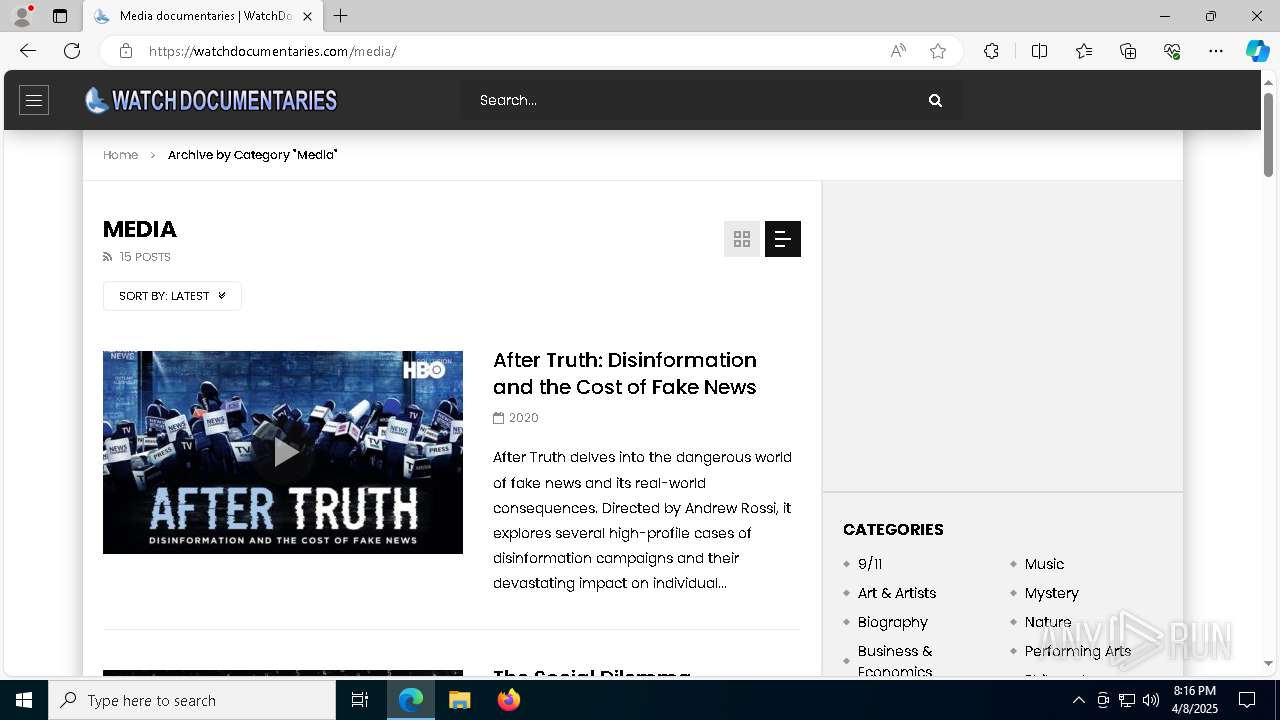
Task: Open the clock showing 8:16 PM
Action: pos(1195,700)
